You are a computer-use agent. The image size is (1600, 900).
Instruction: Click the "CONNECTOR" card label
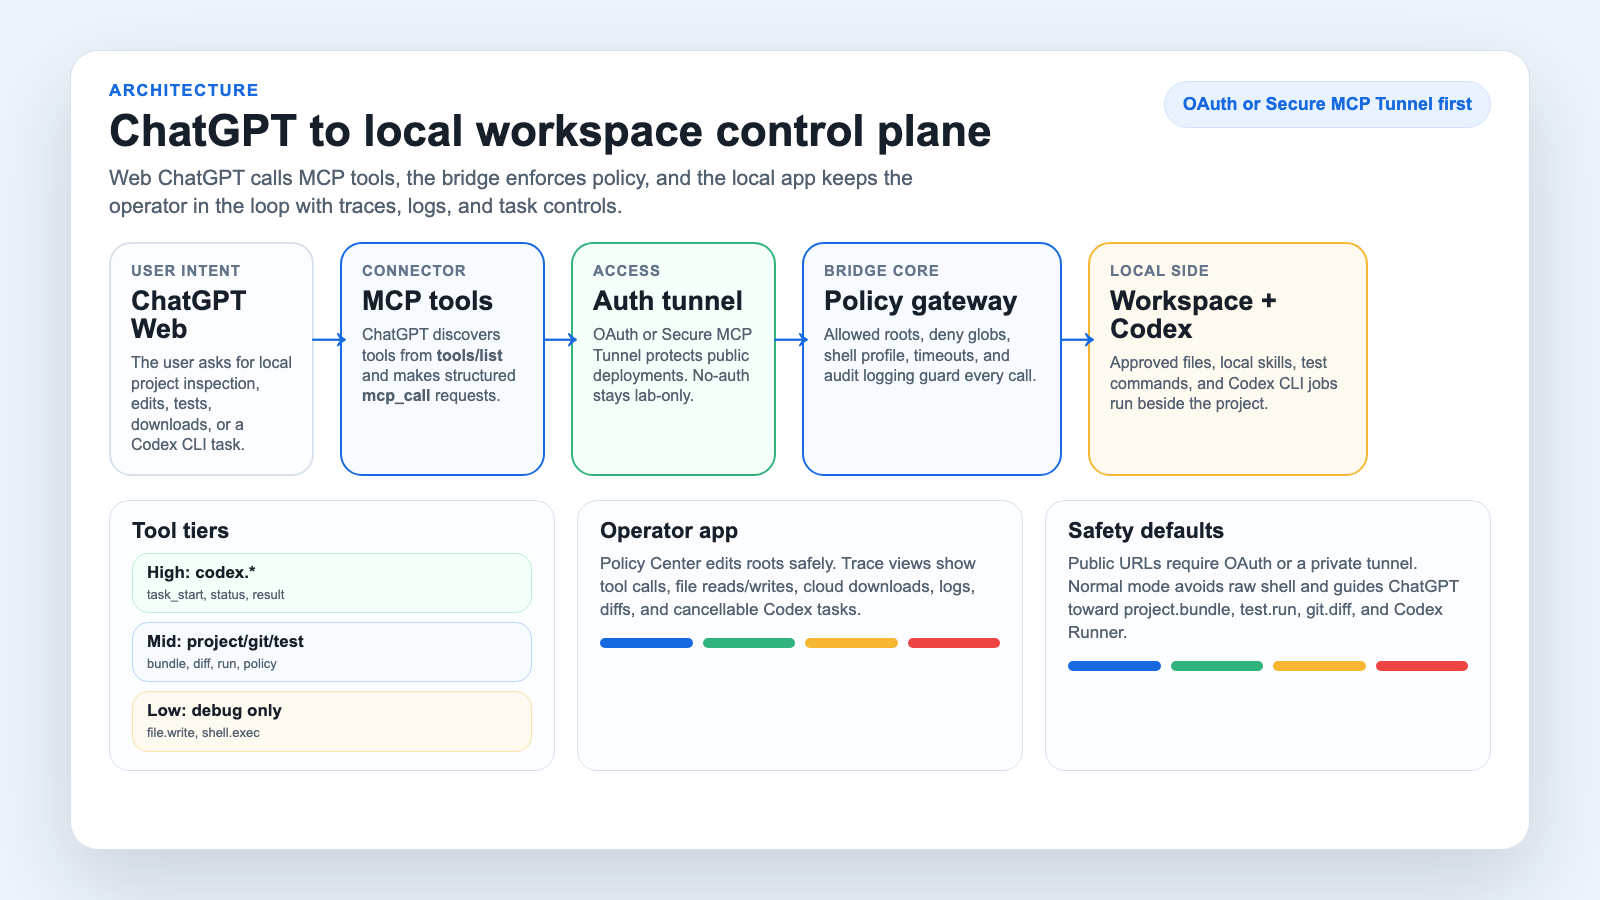coord(414,271)
